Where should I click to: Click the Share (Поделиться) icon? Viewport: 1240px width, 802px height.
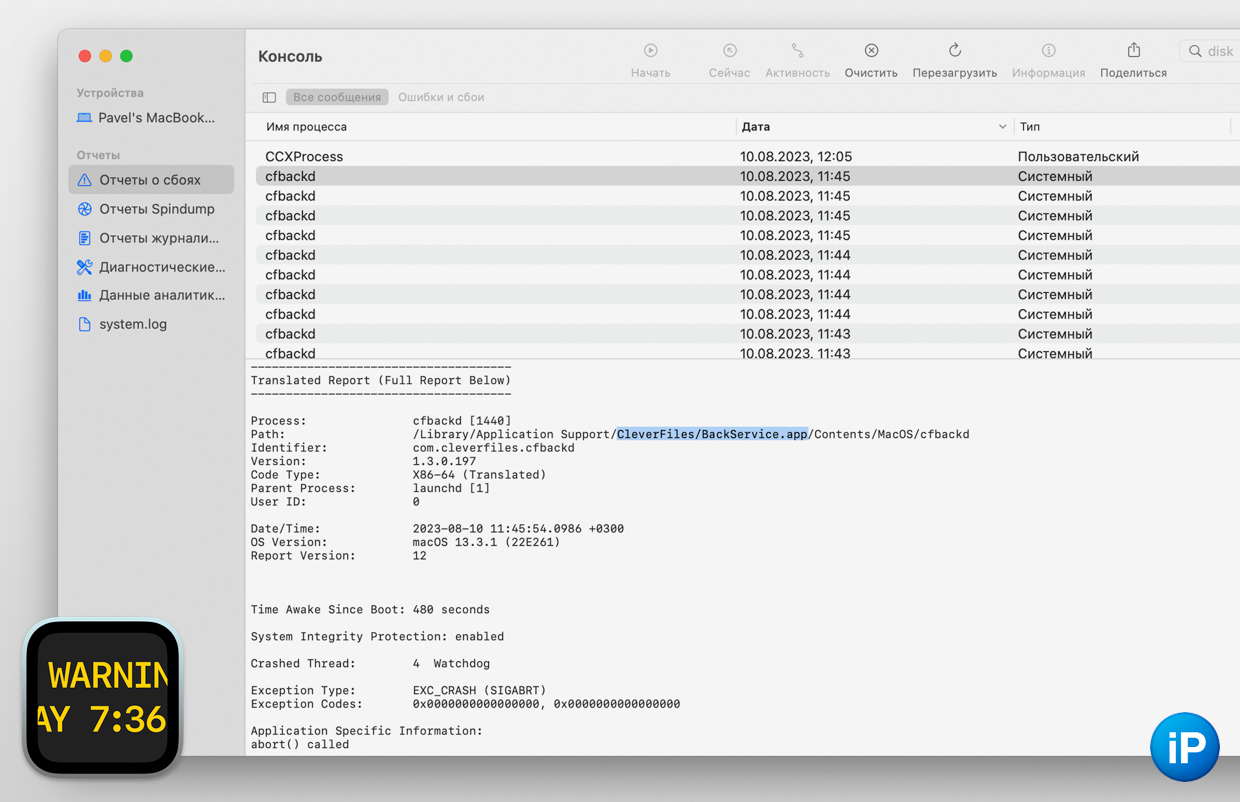pyautogui.click(x=1133, y=51)
